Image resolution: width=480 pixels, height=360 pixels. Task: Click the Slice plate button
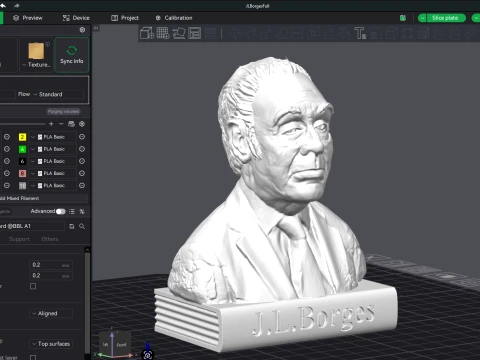coord(446,18)
